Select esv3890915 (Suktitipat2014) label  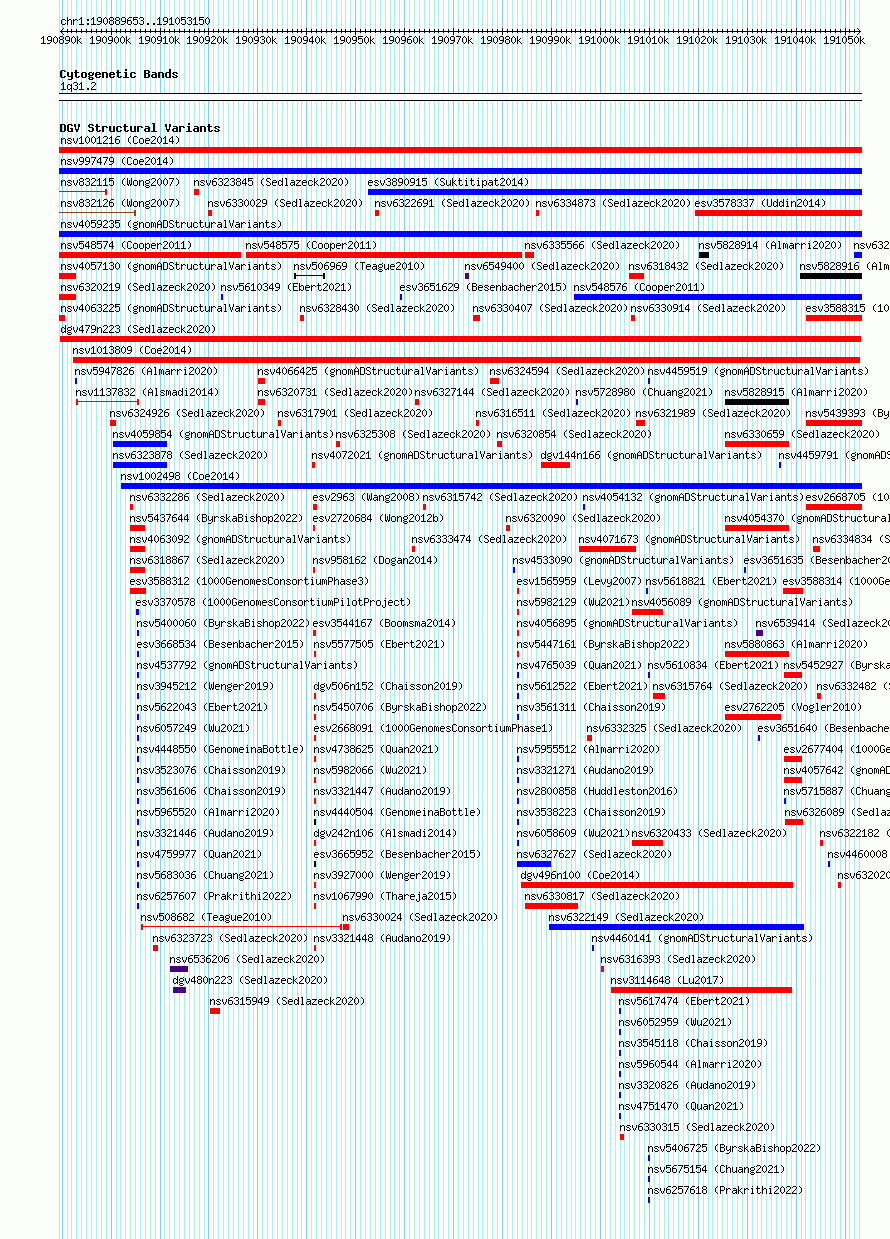click(x=448, y=182)
